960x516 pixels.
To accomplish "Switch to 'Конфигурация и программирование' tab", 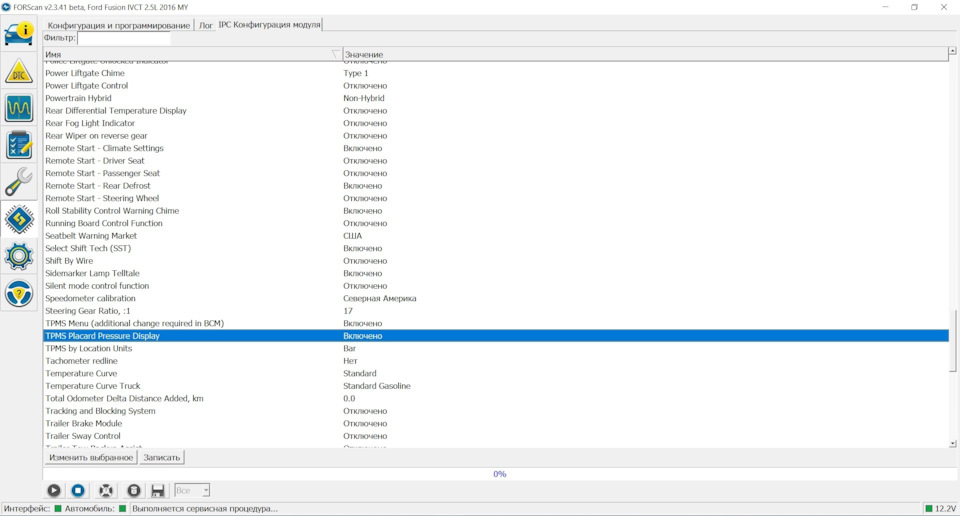I will point(119,25).
